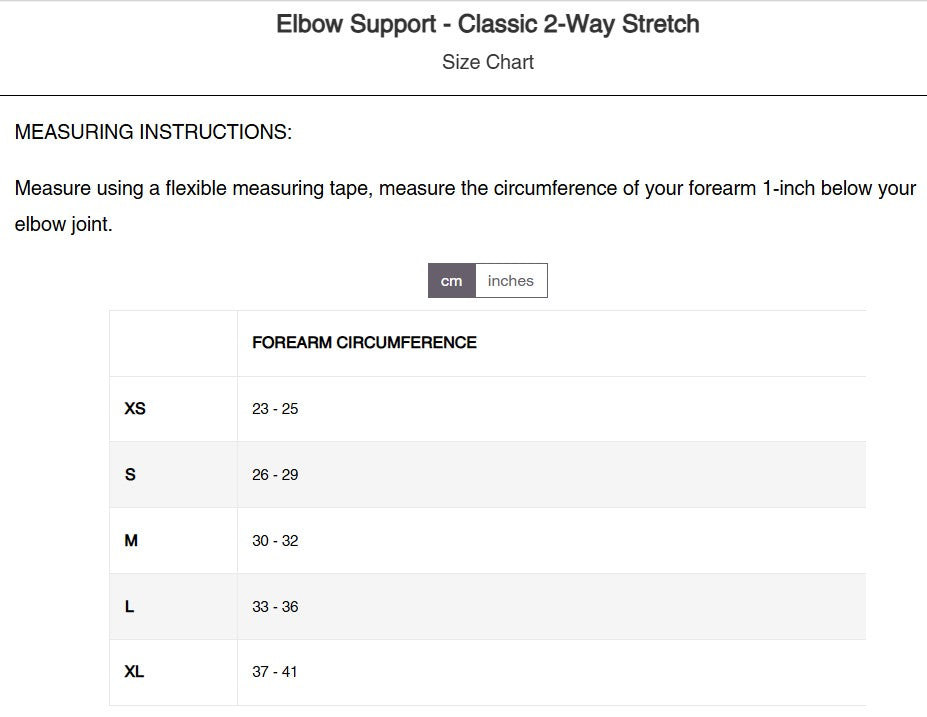Viewport: 927px width, 717px height.
Task: Click the 30 - 32 measurement cell
Action: (x=551, y=540)
